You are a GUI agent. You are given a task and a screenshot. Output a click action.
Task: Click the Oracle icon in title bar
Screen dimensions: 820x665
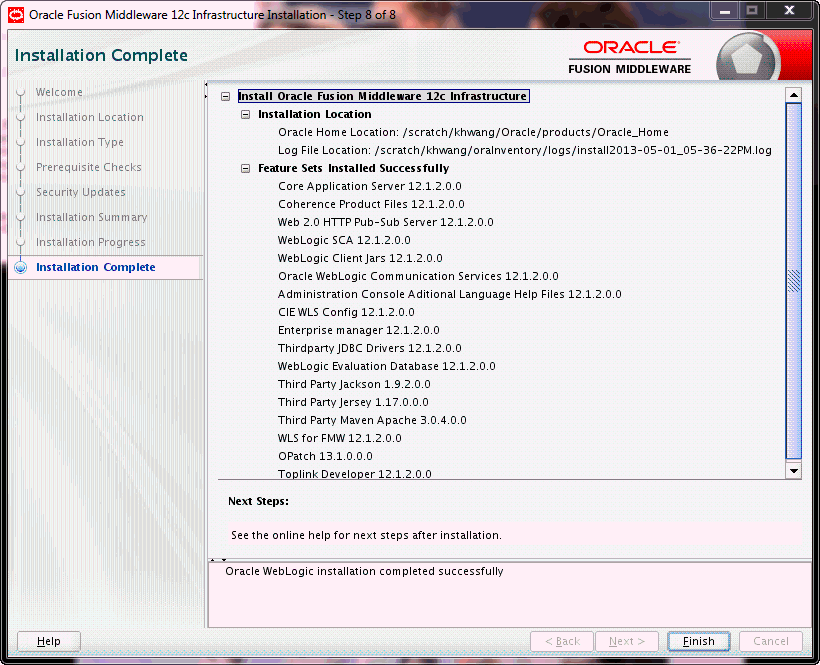pos(16,15)
